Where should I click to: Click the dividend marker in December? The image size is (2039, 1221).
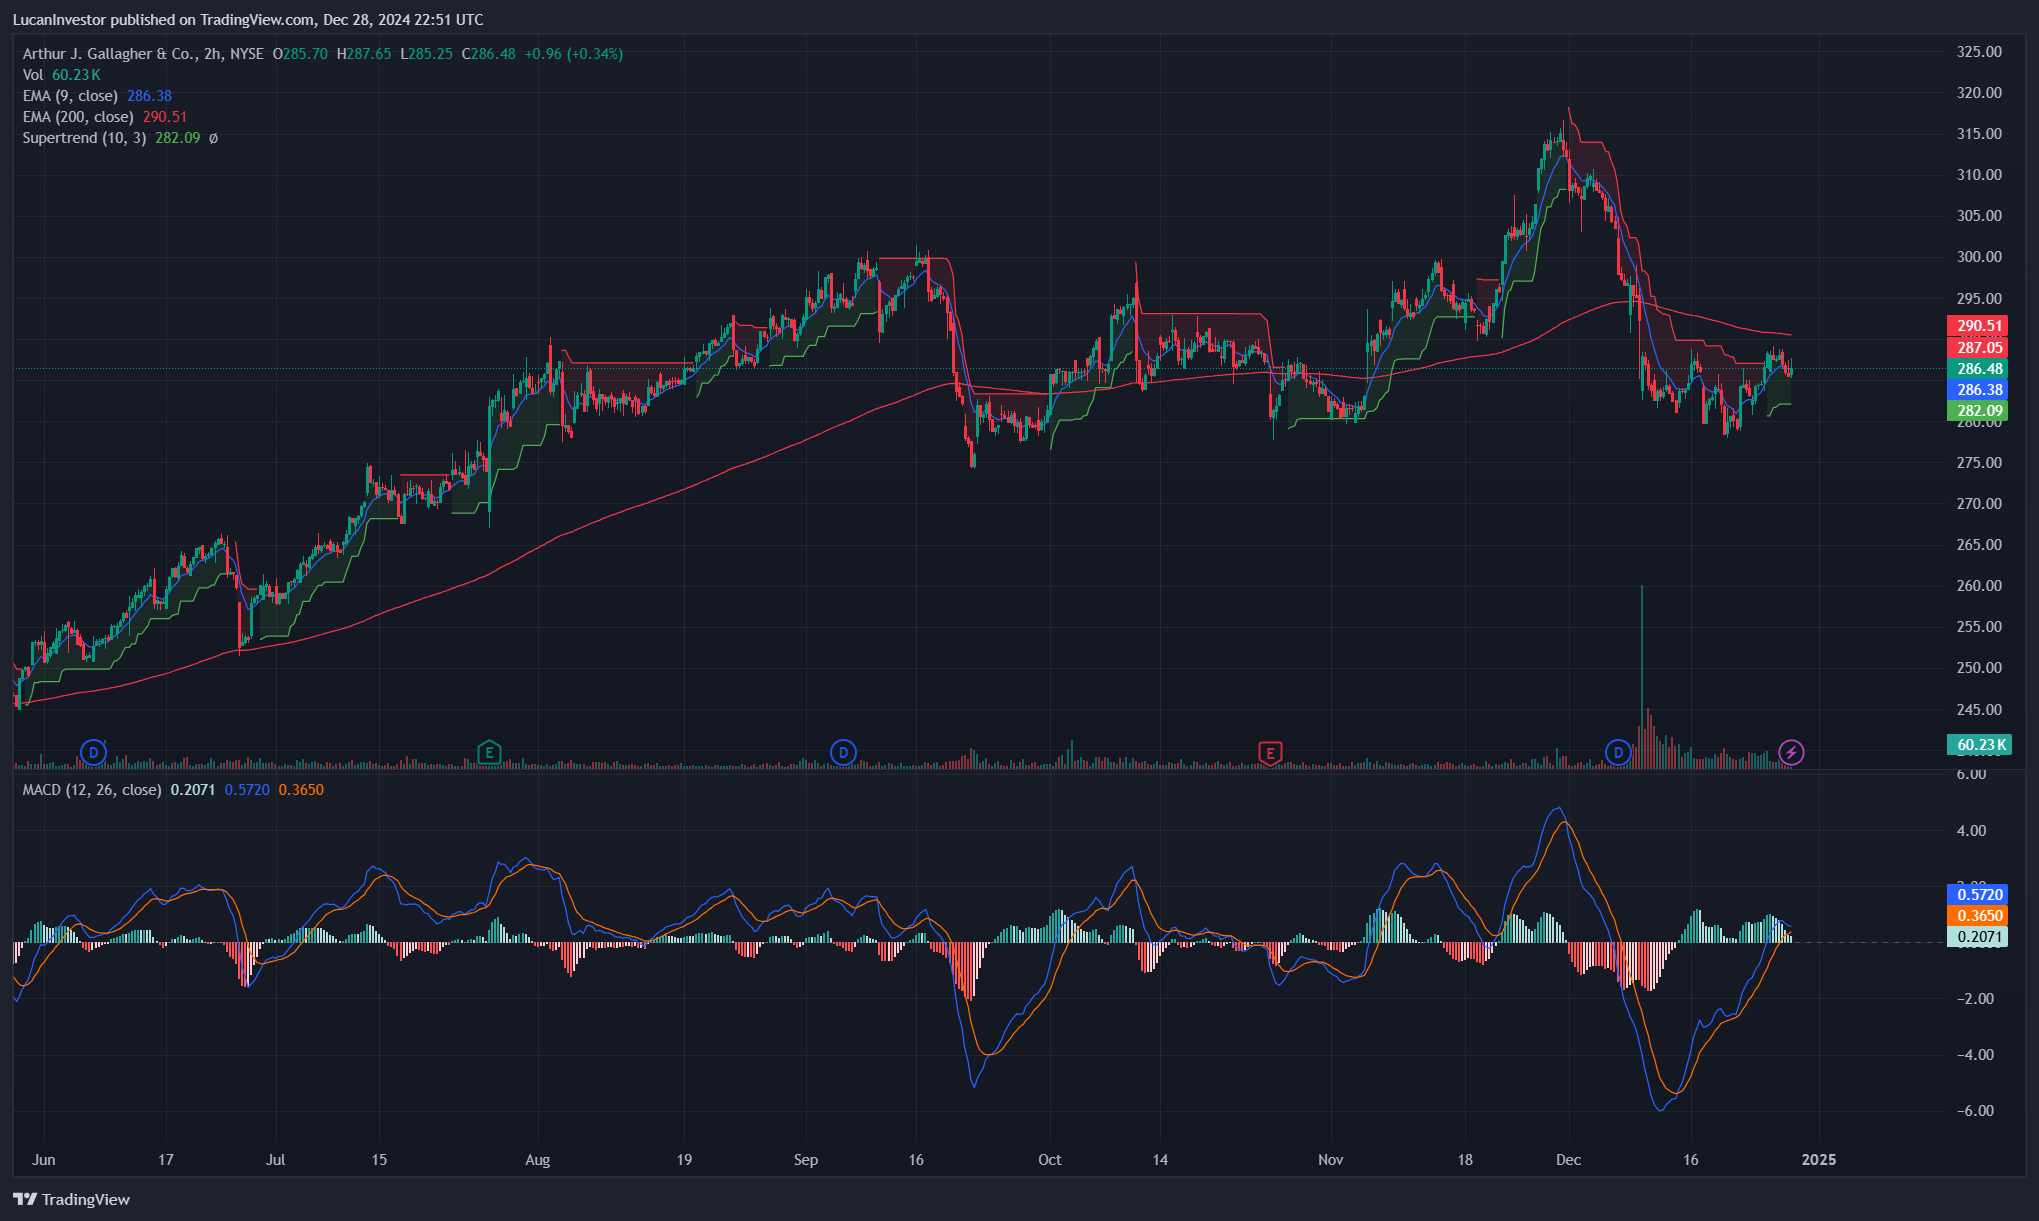coord(1618,752)
